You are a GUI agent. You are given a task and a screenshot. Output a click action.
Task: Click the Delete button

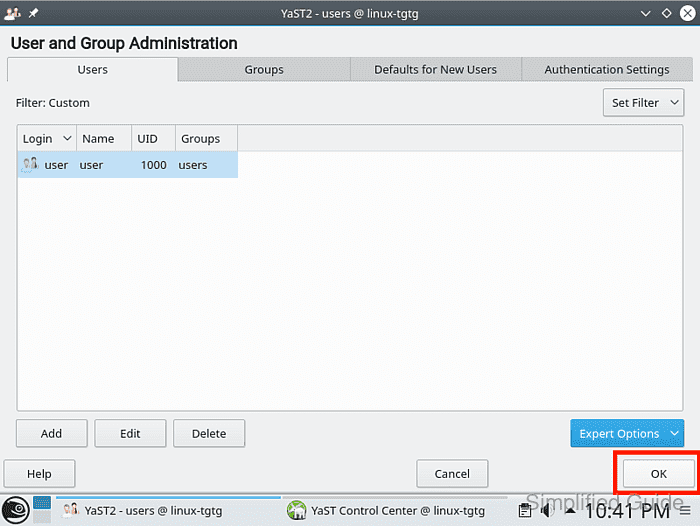click(209, 433)
